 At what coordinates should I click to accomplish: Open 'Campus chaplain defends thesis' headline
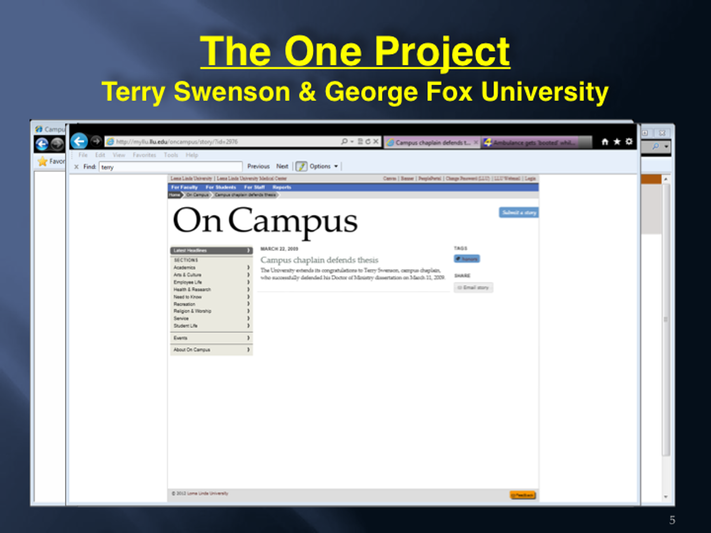tap(319, 260)
